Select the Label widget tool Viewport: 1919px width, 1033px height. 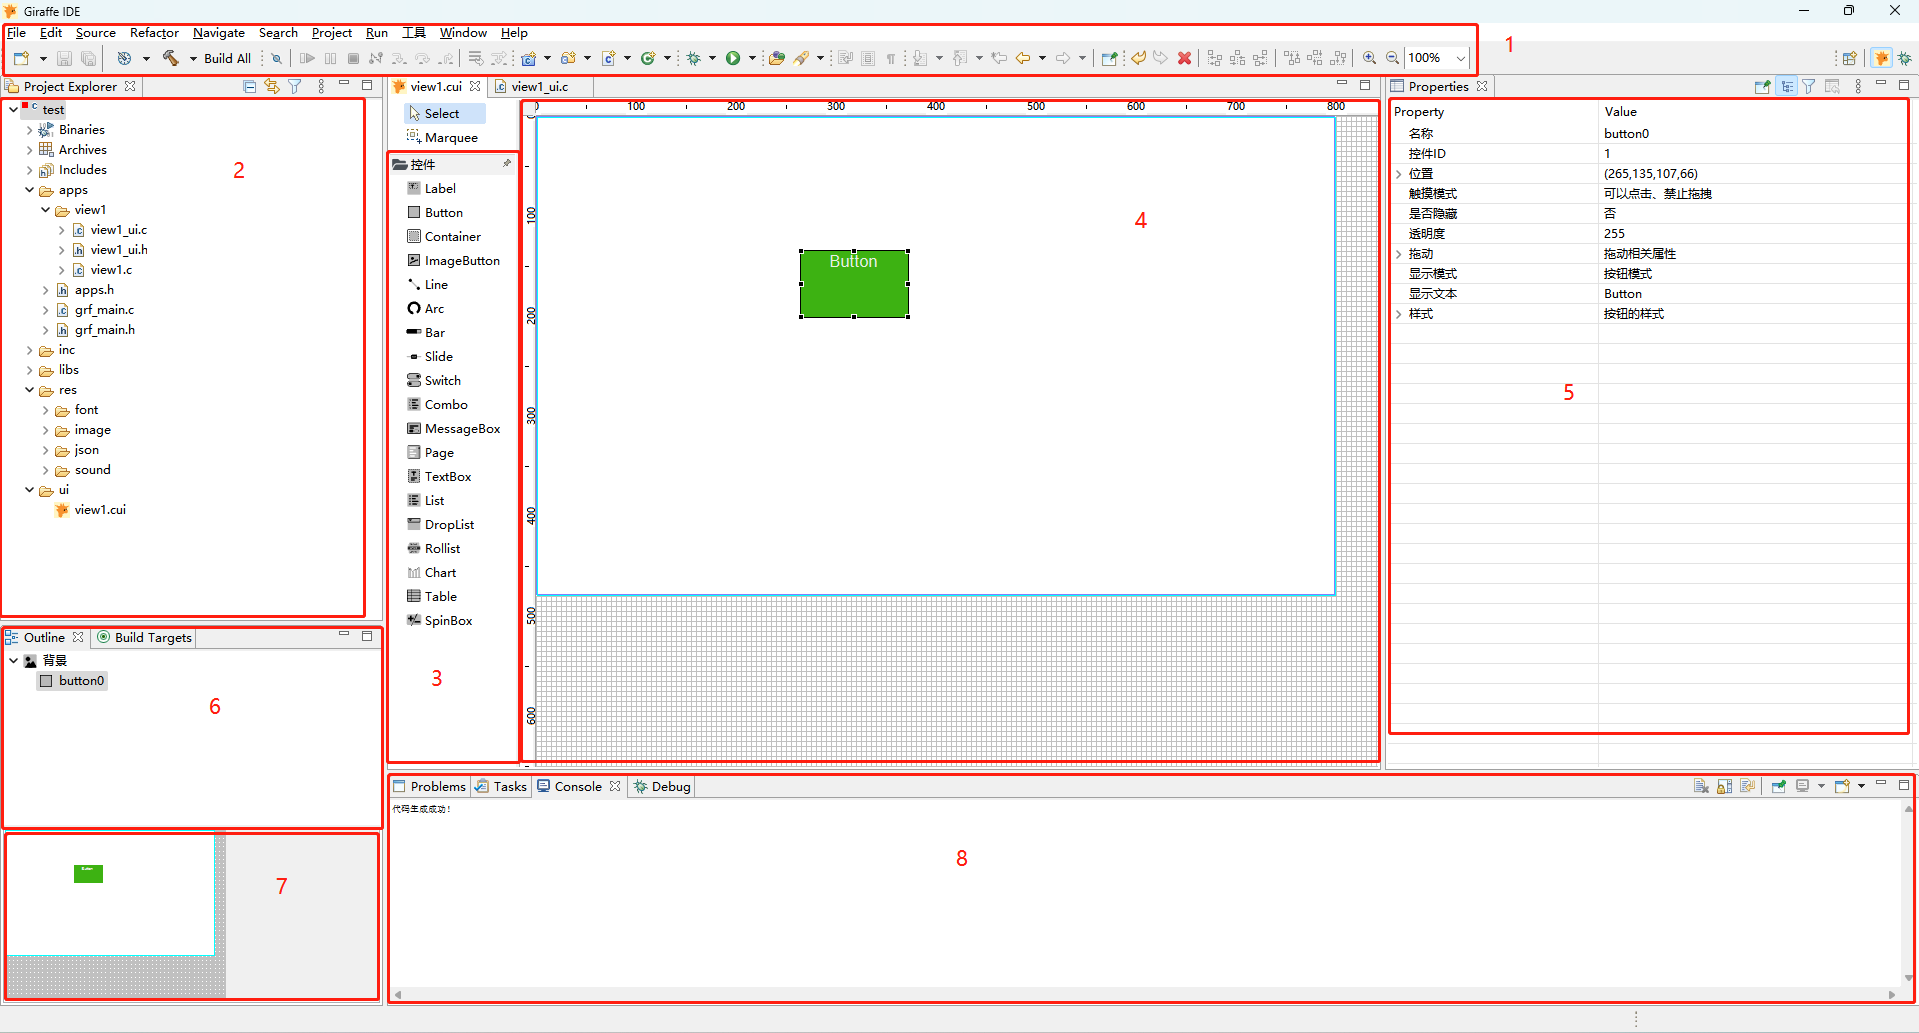[438, 188]
